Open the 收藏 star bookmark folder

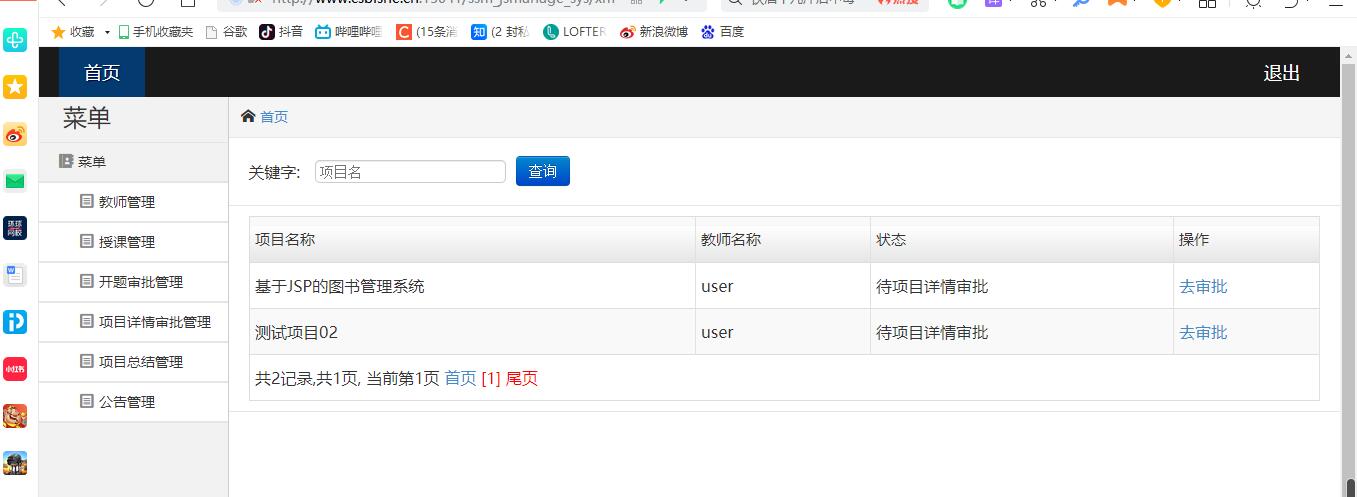pos(73,32)
